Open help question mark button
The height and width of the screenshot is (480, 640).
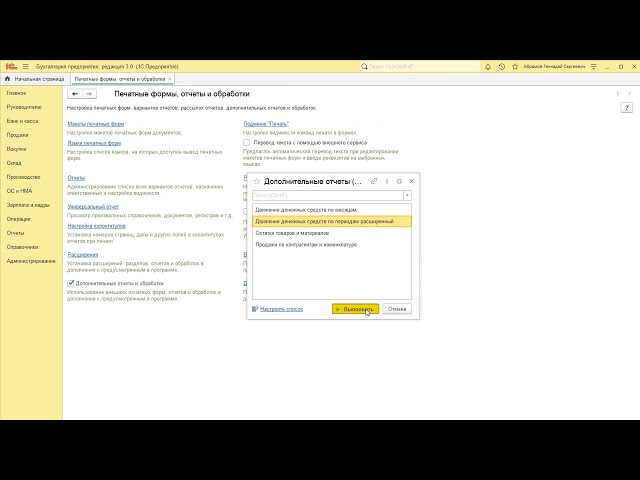627,108
